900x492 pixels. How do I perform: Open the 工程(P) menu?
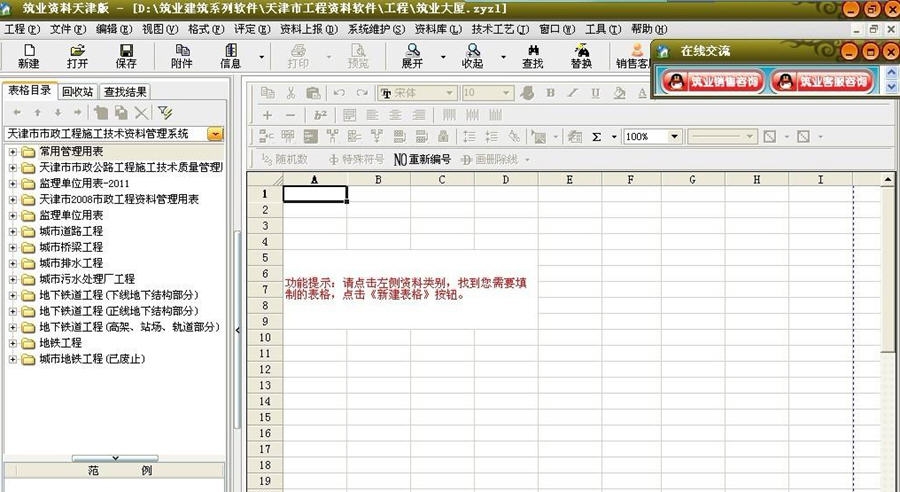[22, 29]
